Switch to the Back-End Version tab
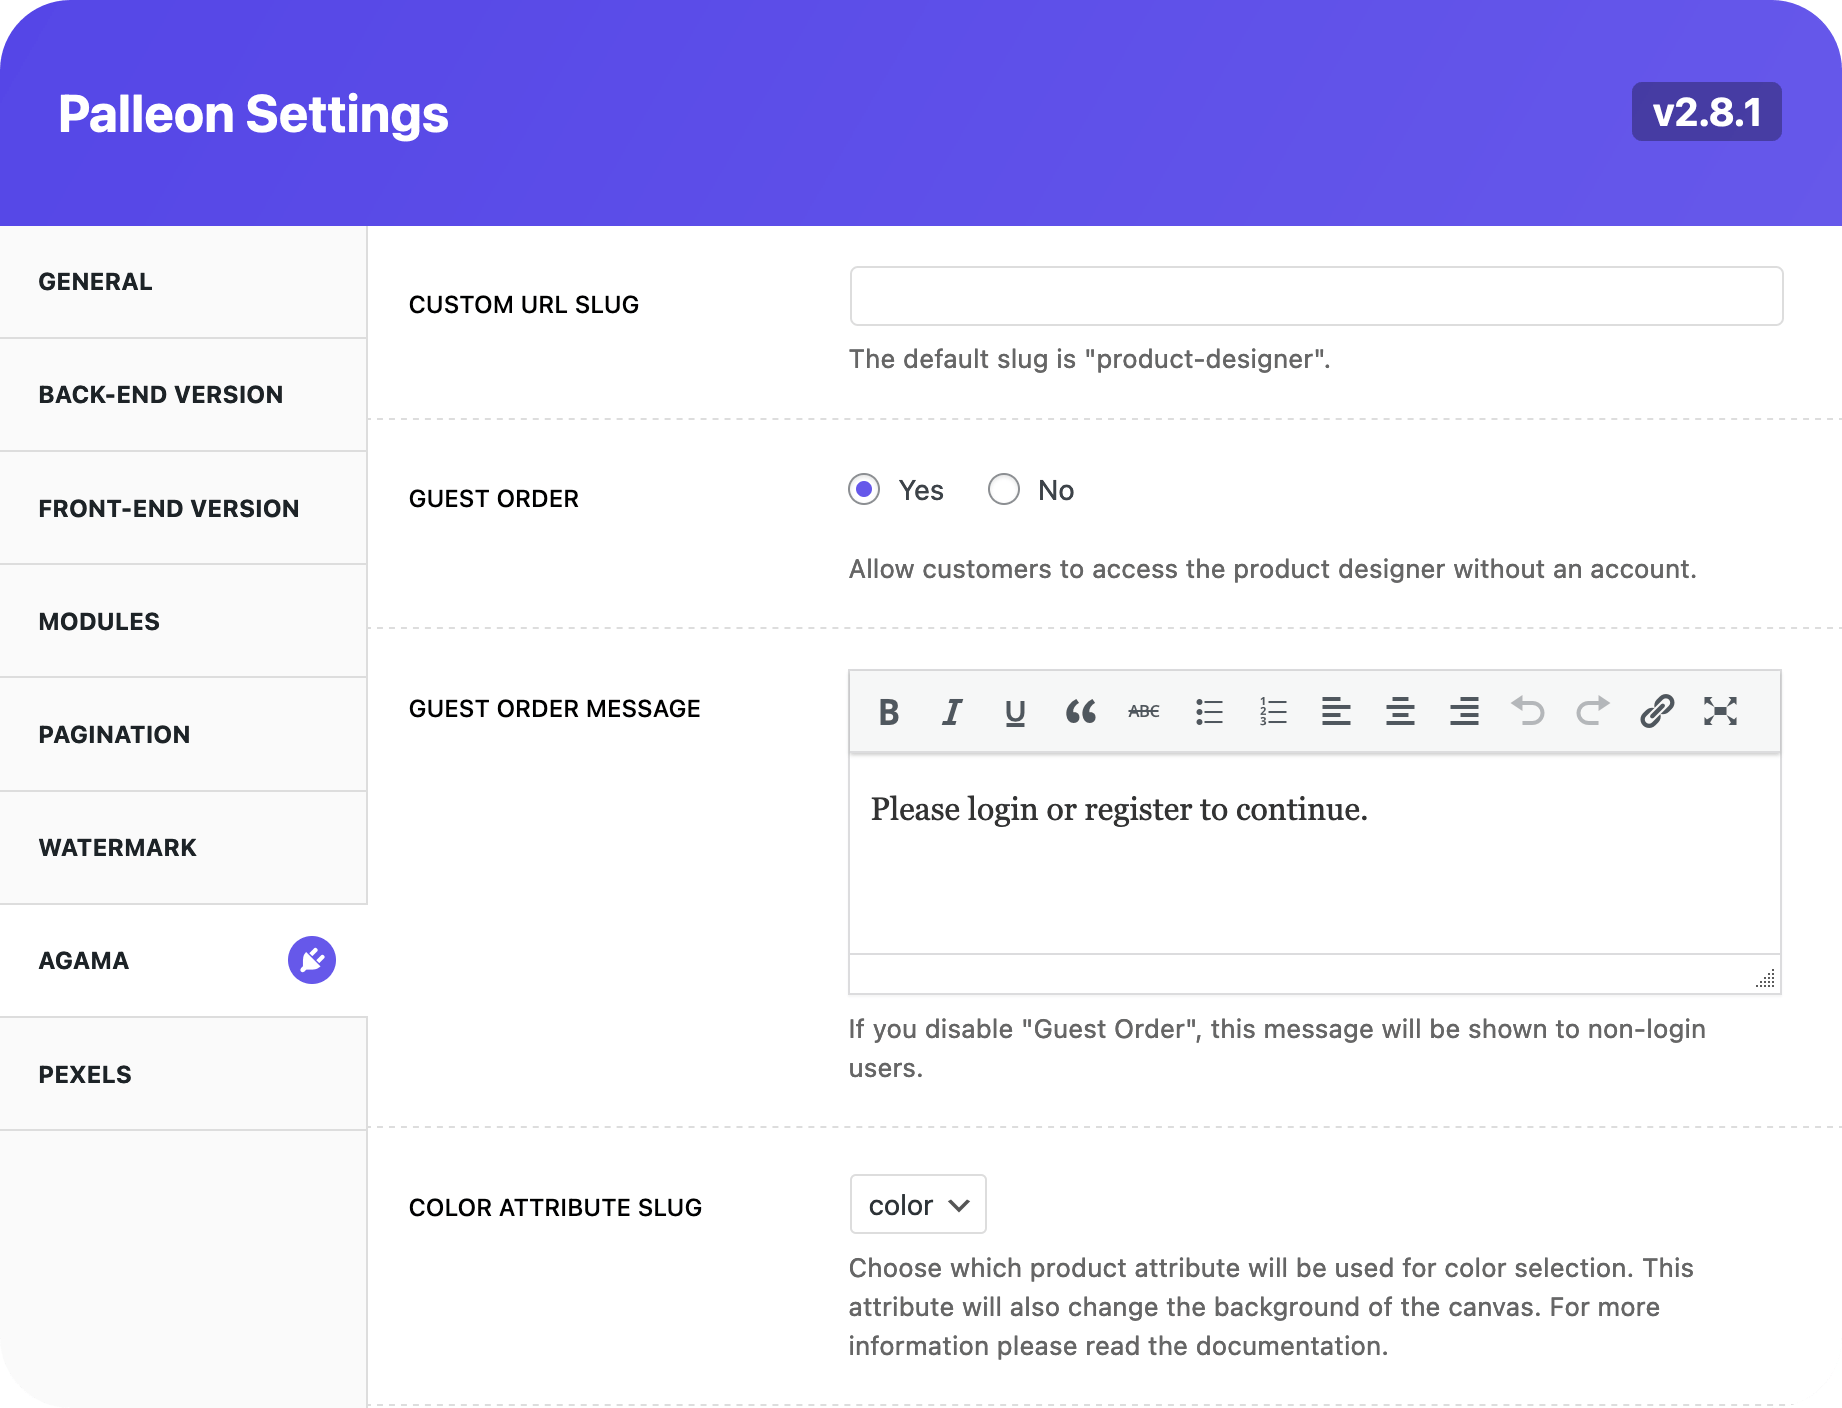 183,395
